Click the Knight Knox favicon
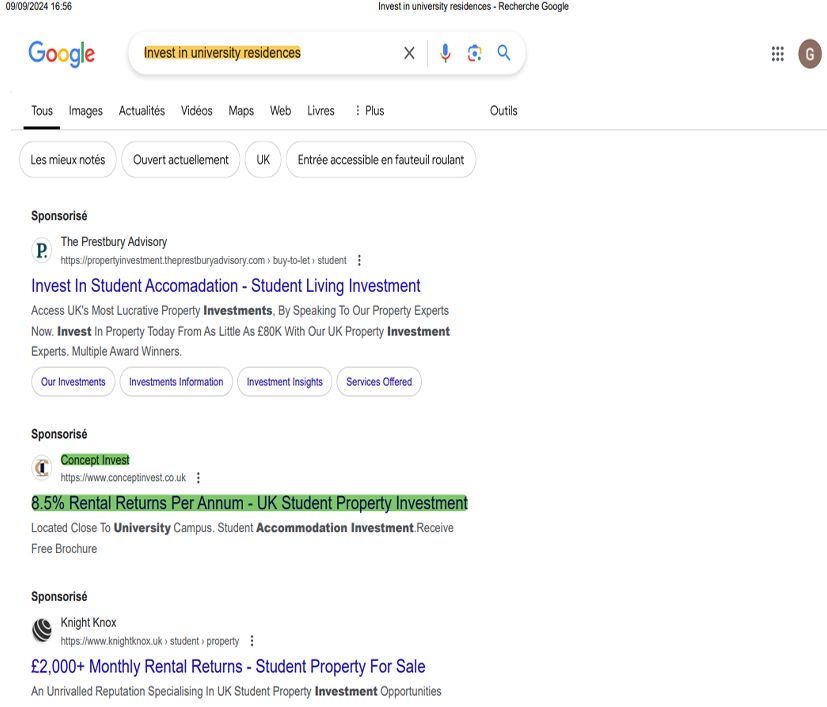 (x=42, y=630)
